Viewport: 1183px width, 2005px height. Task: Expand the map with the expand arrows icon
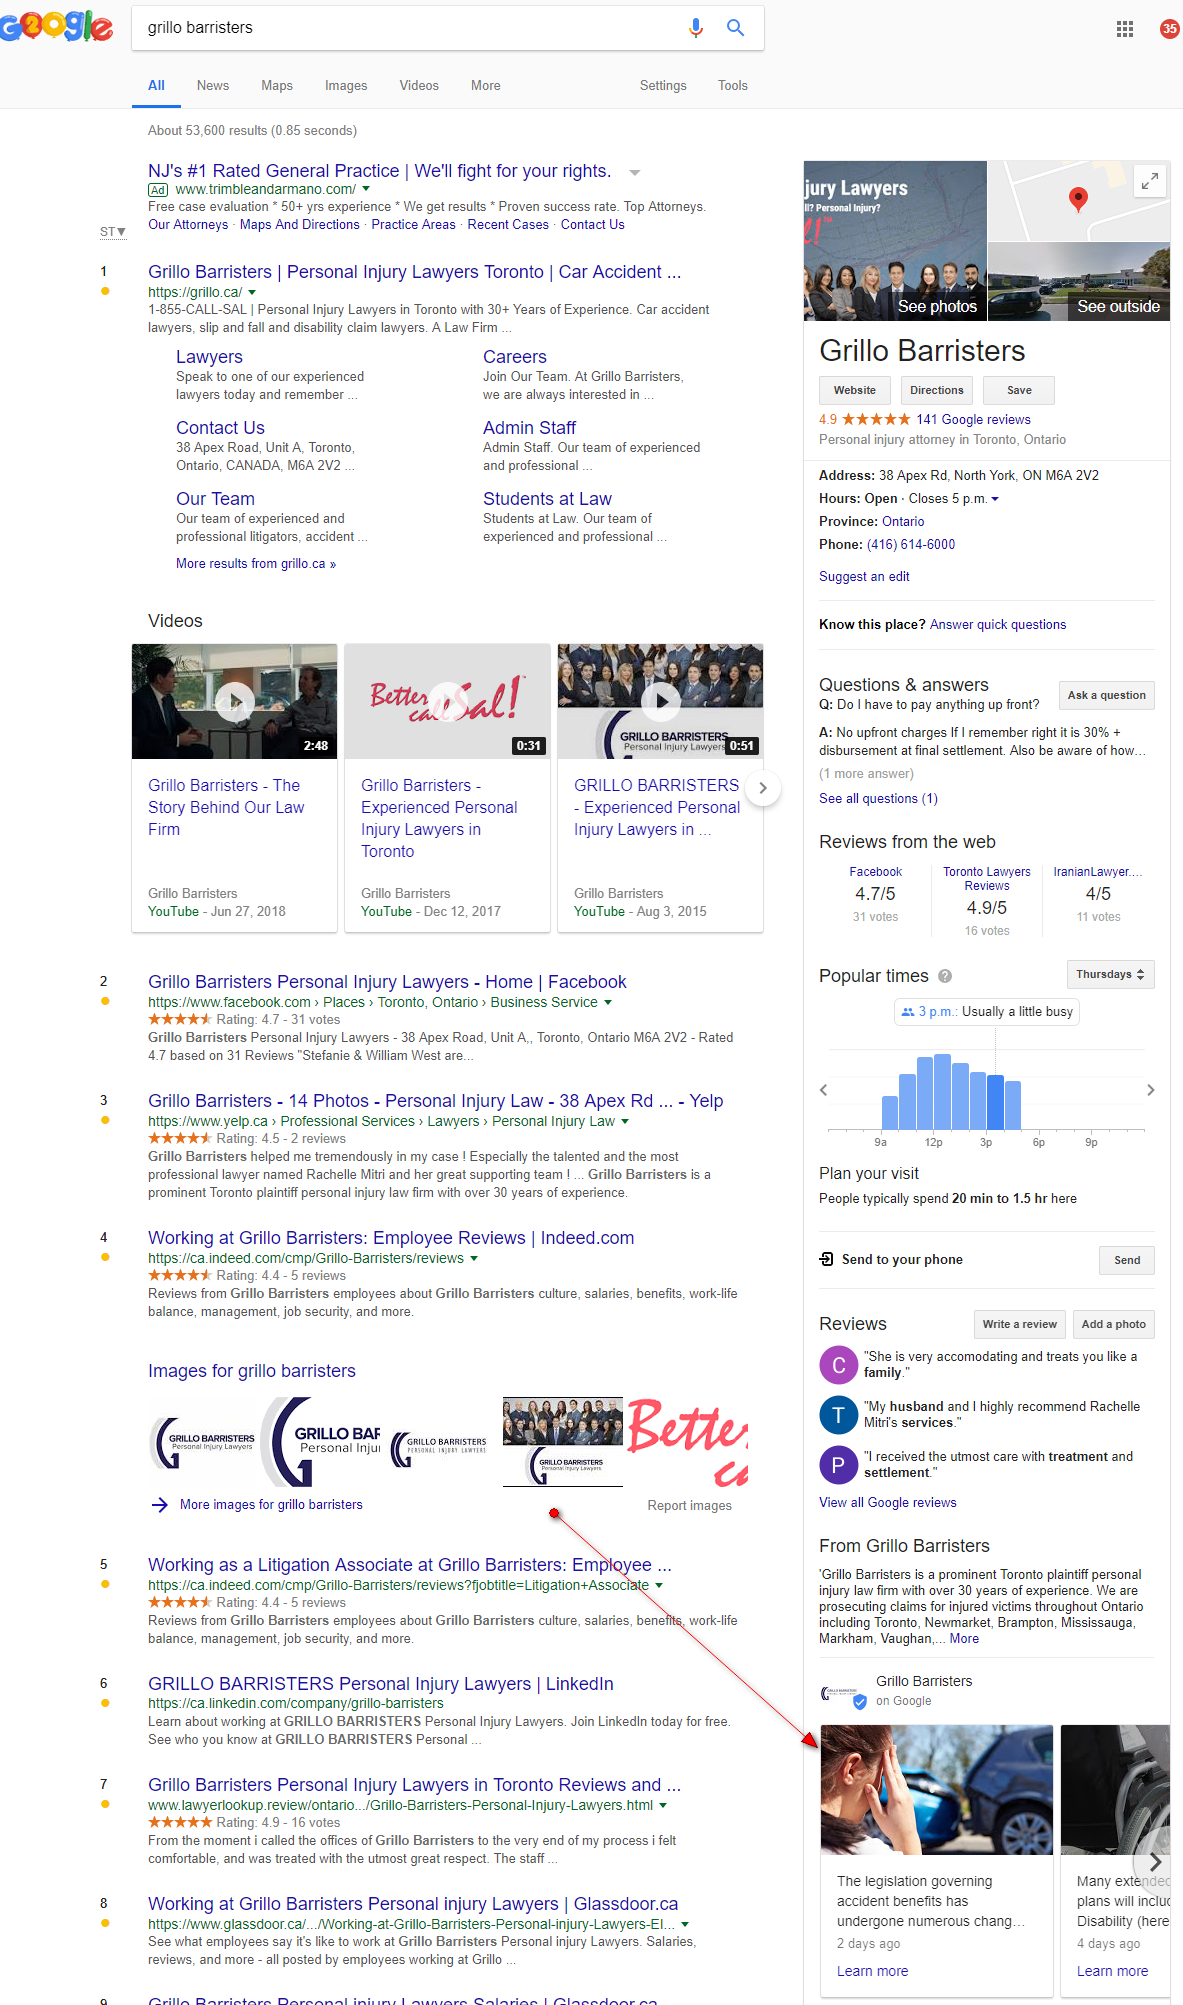(x=1150, y=181)
